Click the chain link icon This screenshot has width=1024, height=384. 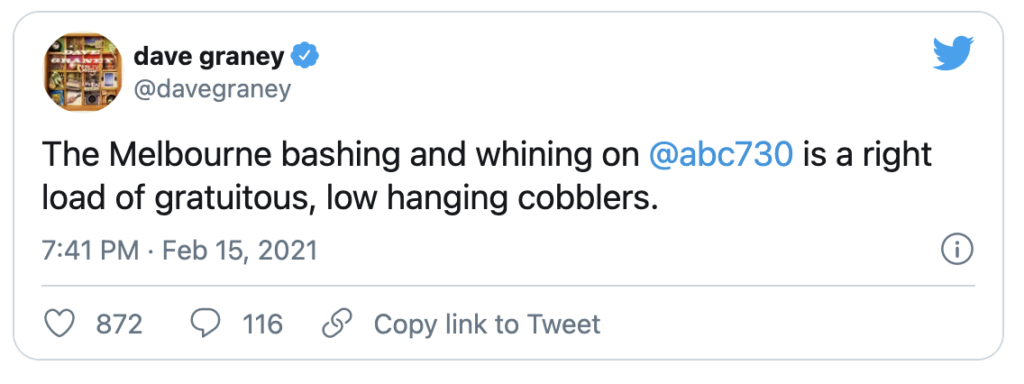[338, 324]
